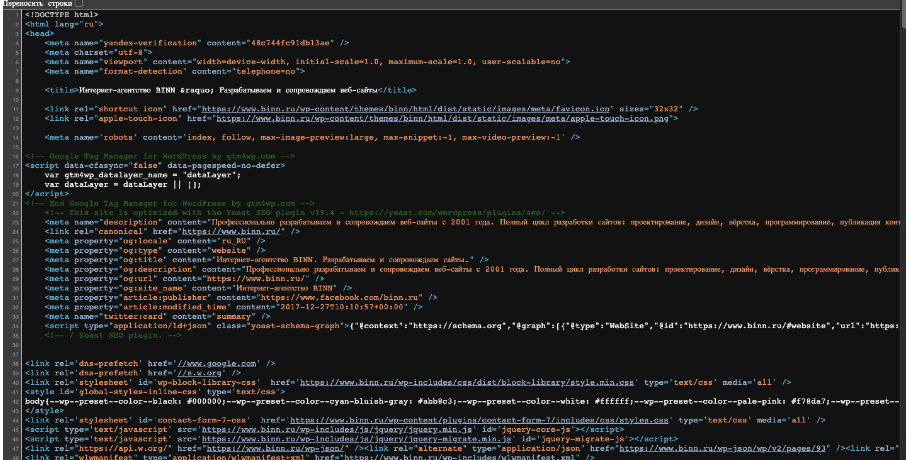
Task: Open the //s.w.org dns-prefetch link
Action: [200, 373]
